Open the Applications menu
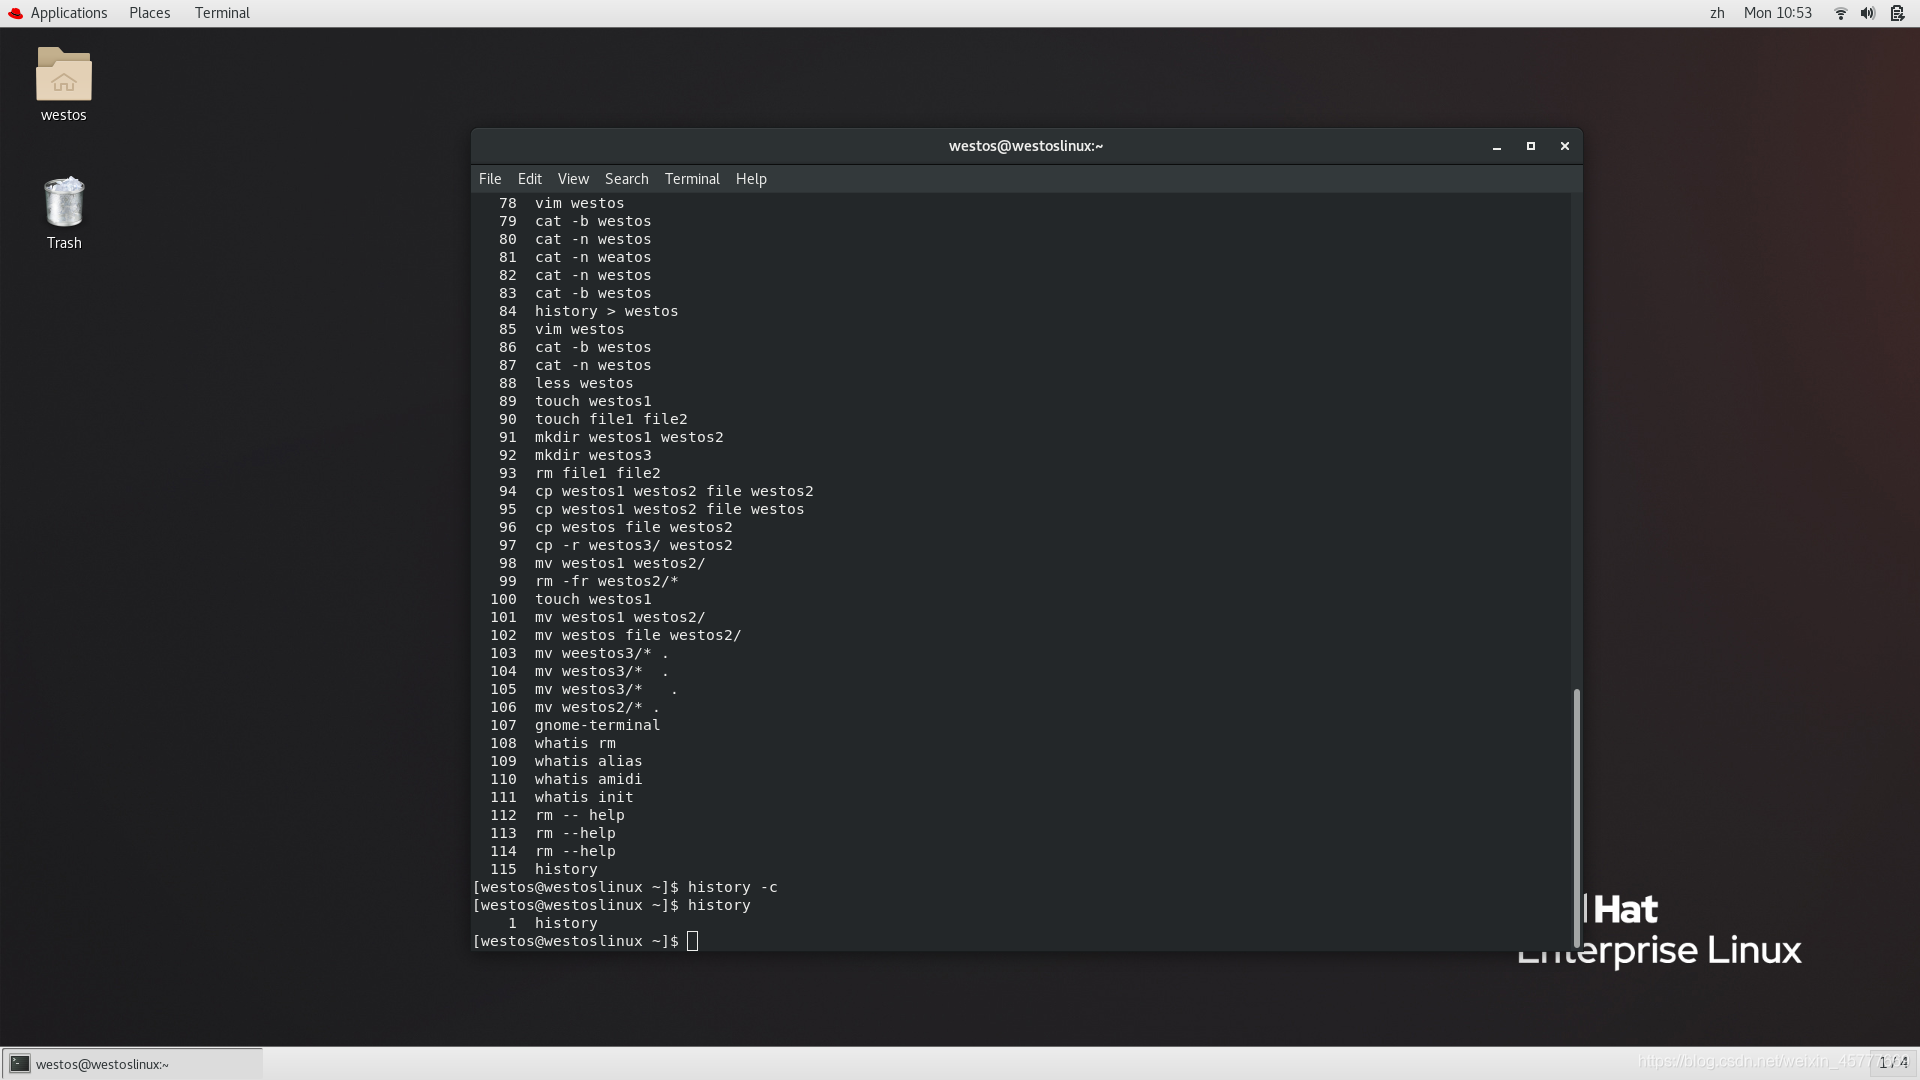The height and width of the screenshot is (1080, 1920). (69, 12)
